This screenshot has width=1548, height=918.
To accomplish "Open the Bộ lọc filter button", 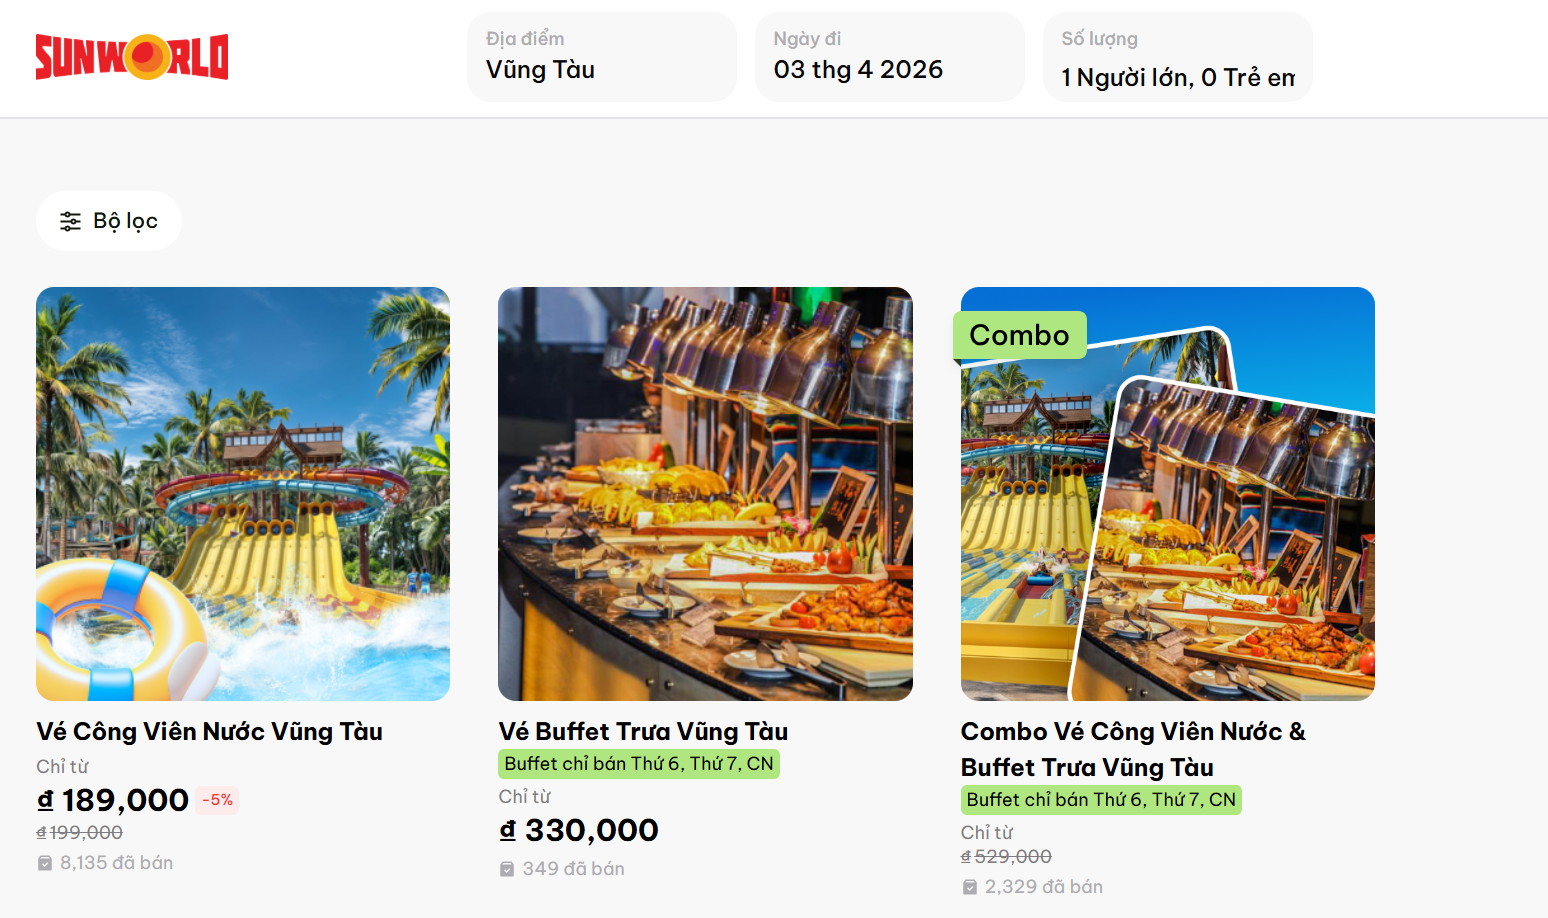I will coord(109,221).
